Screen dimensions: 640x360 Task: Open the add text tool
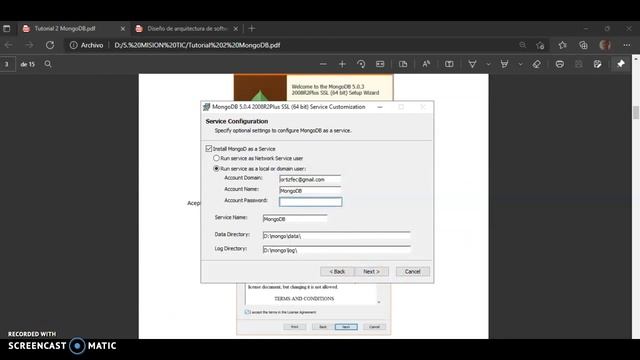pos(449,64)
